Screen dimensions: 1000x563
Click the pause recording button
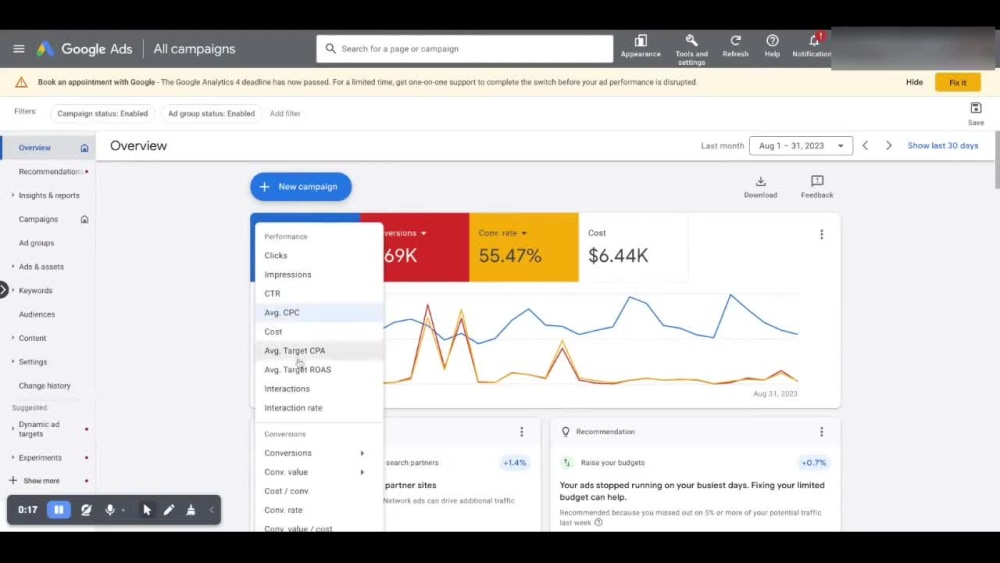point(59,509)
